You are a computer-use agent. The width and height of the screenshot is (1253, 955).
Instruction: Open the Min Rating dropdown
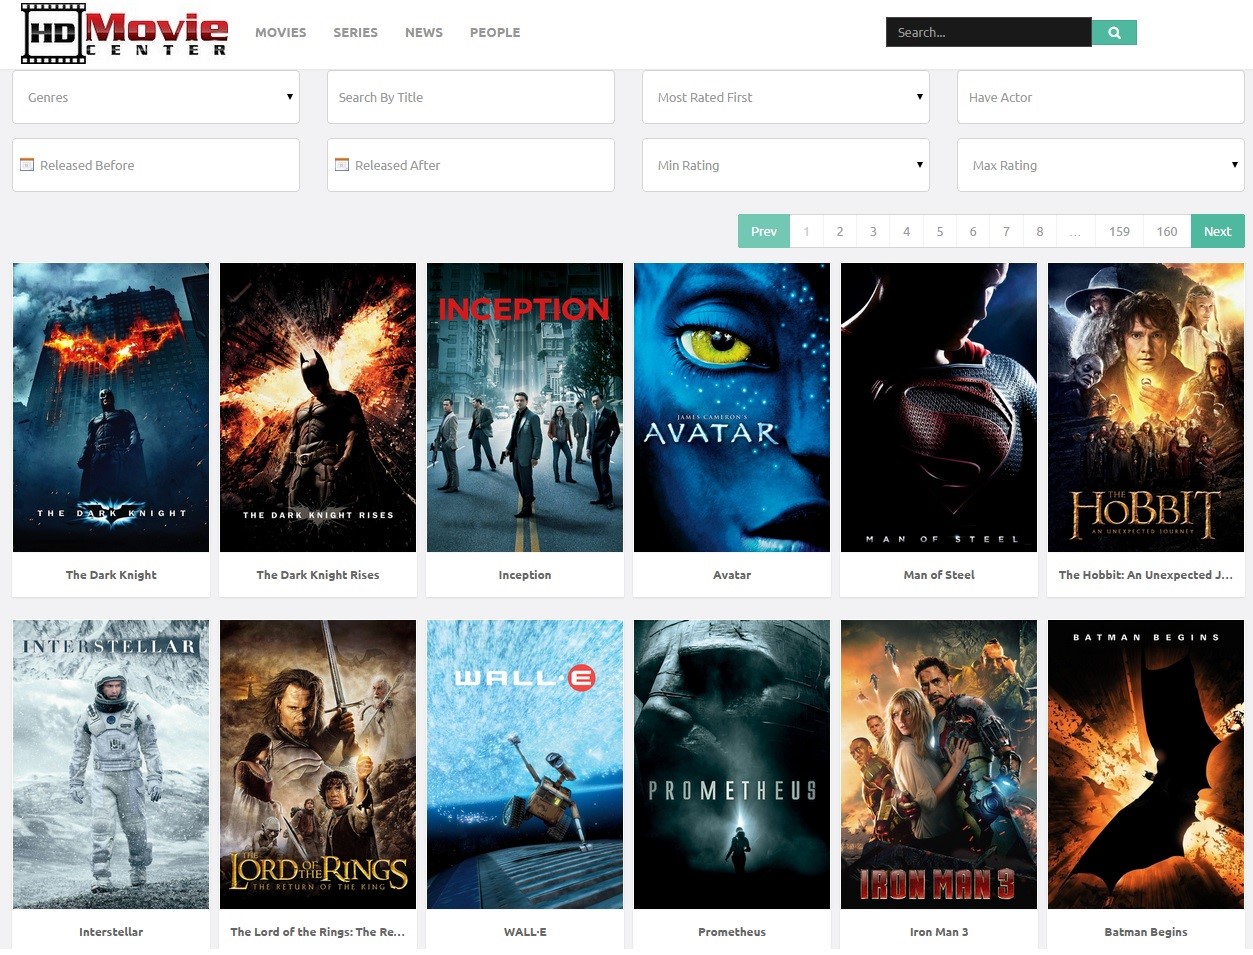(785, 164)
